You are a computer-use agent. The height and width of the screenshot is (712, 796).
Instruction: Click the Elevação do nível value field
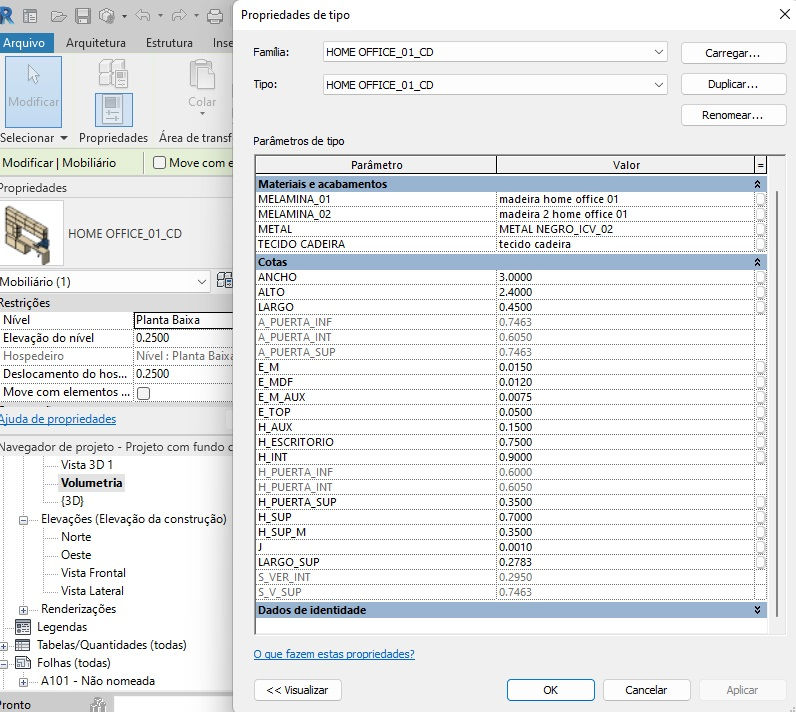click(x=183, y=338)
